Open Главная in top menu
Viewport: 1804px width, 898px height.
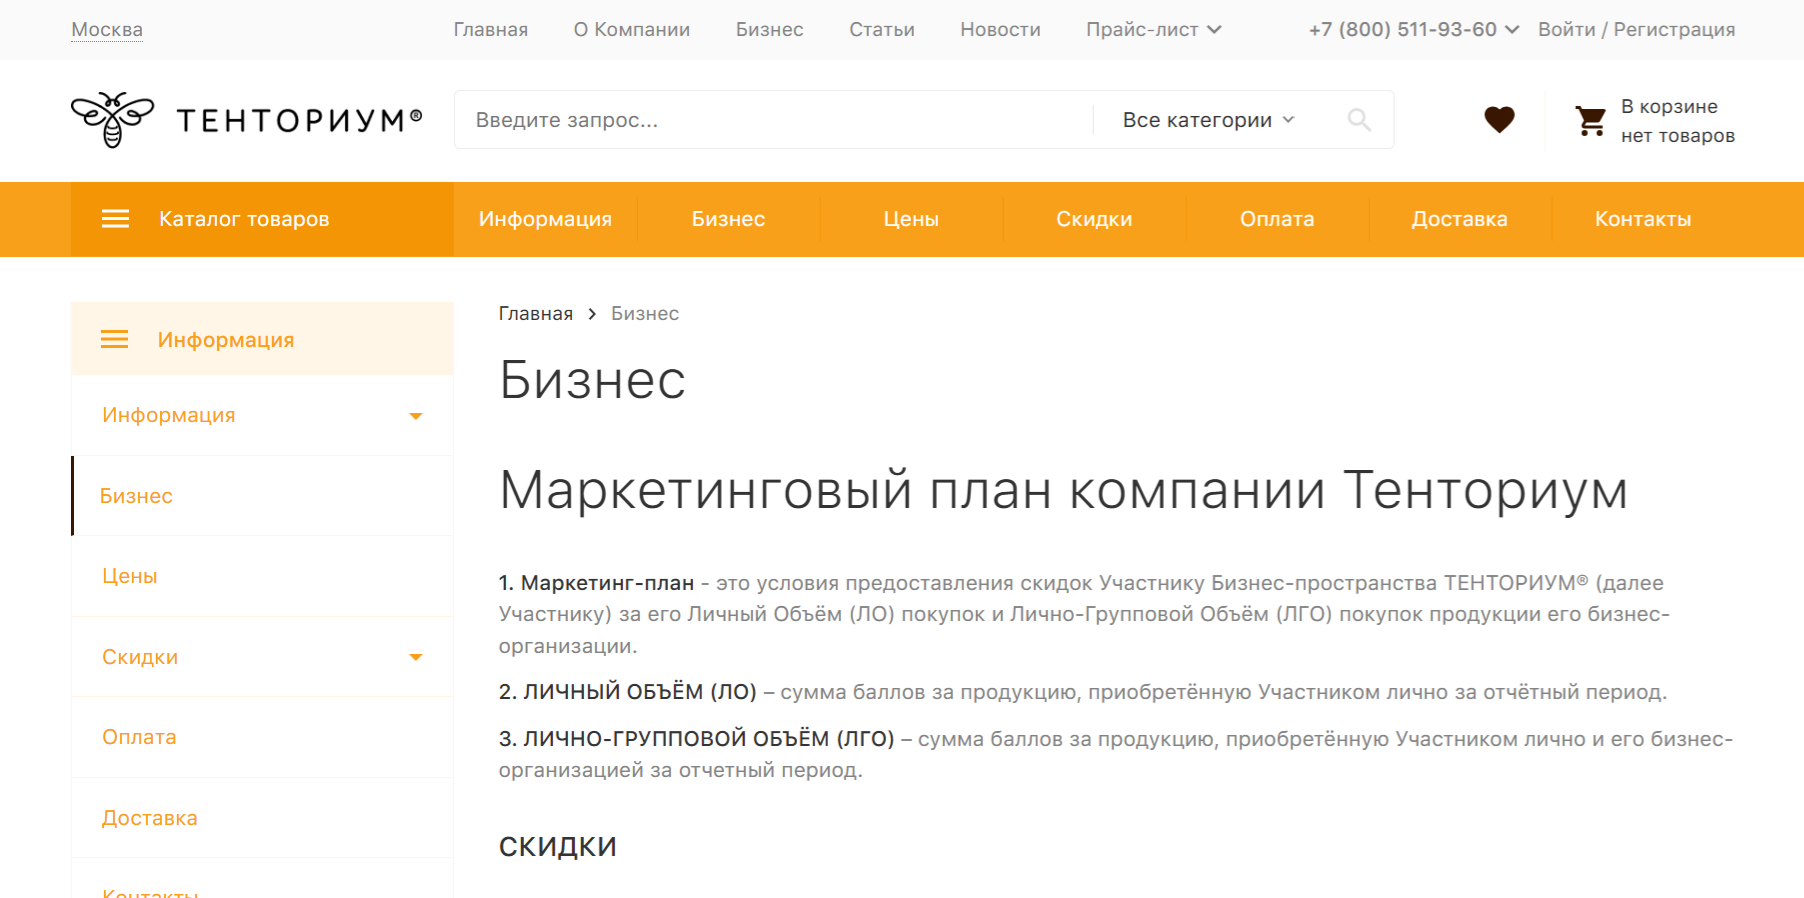[x=491, y=30]
